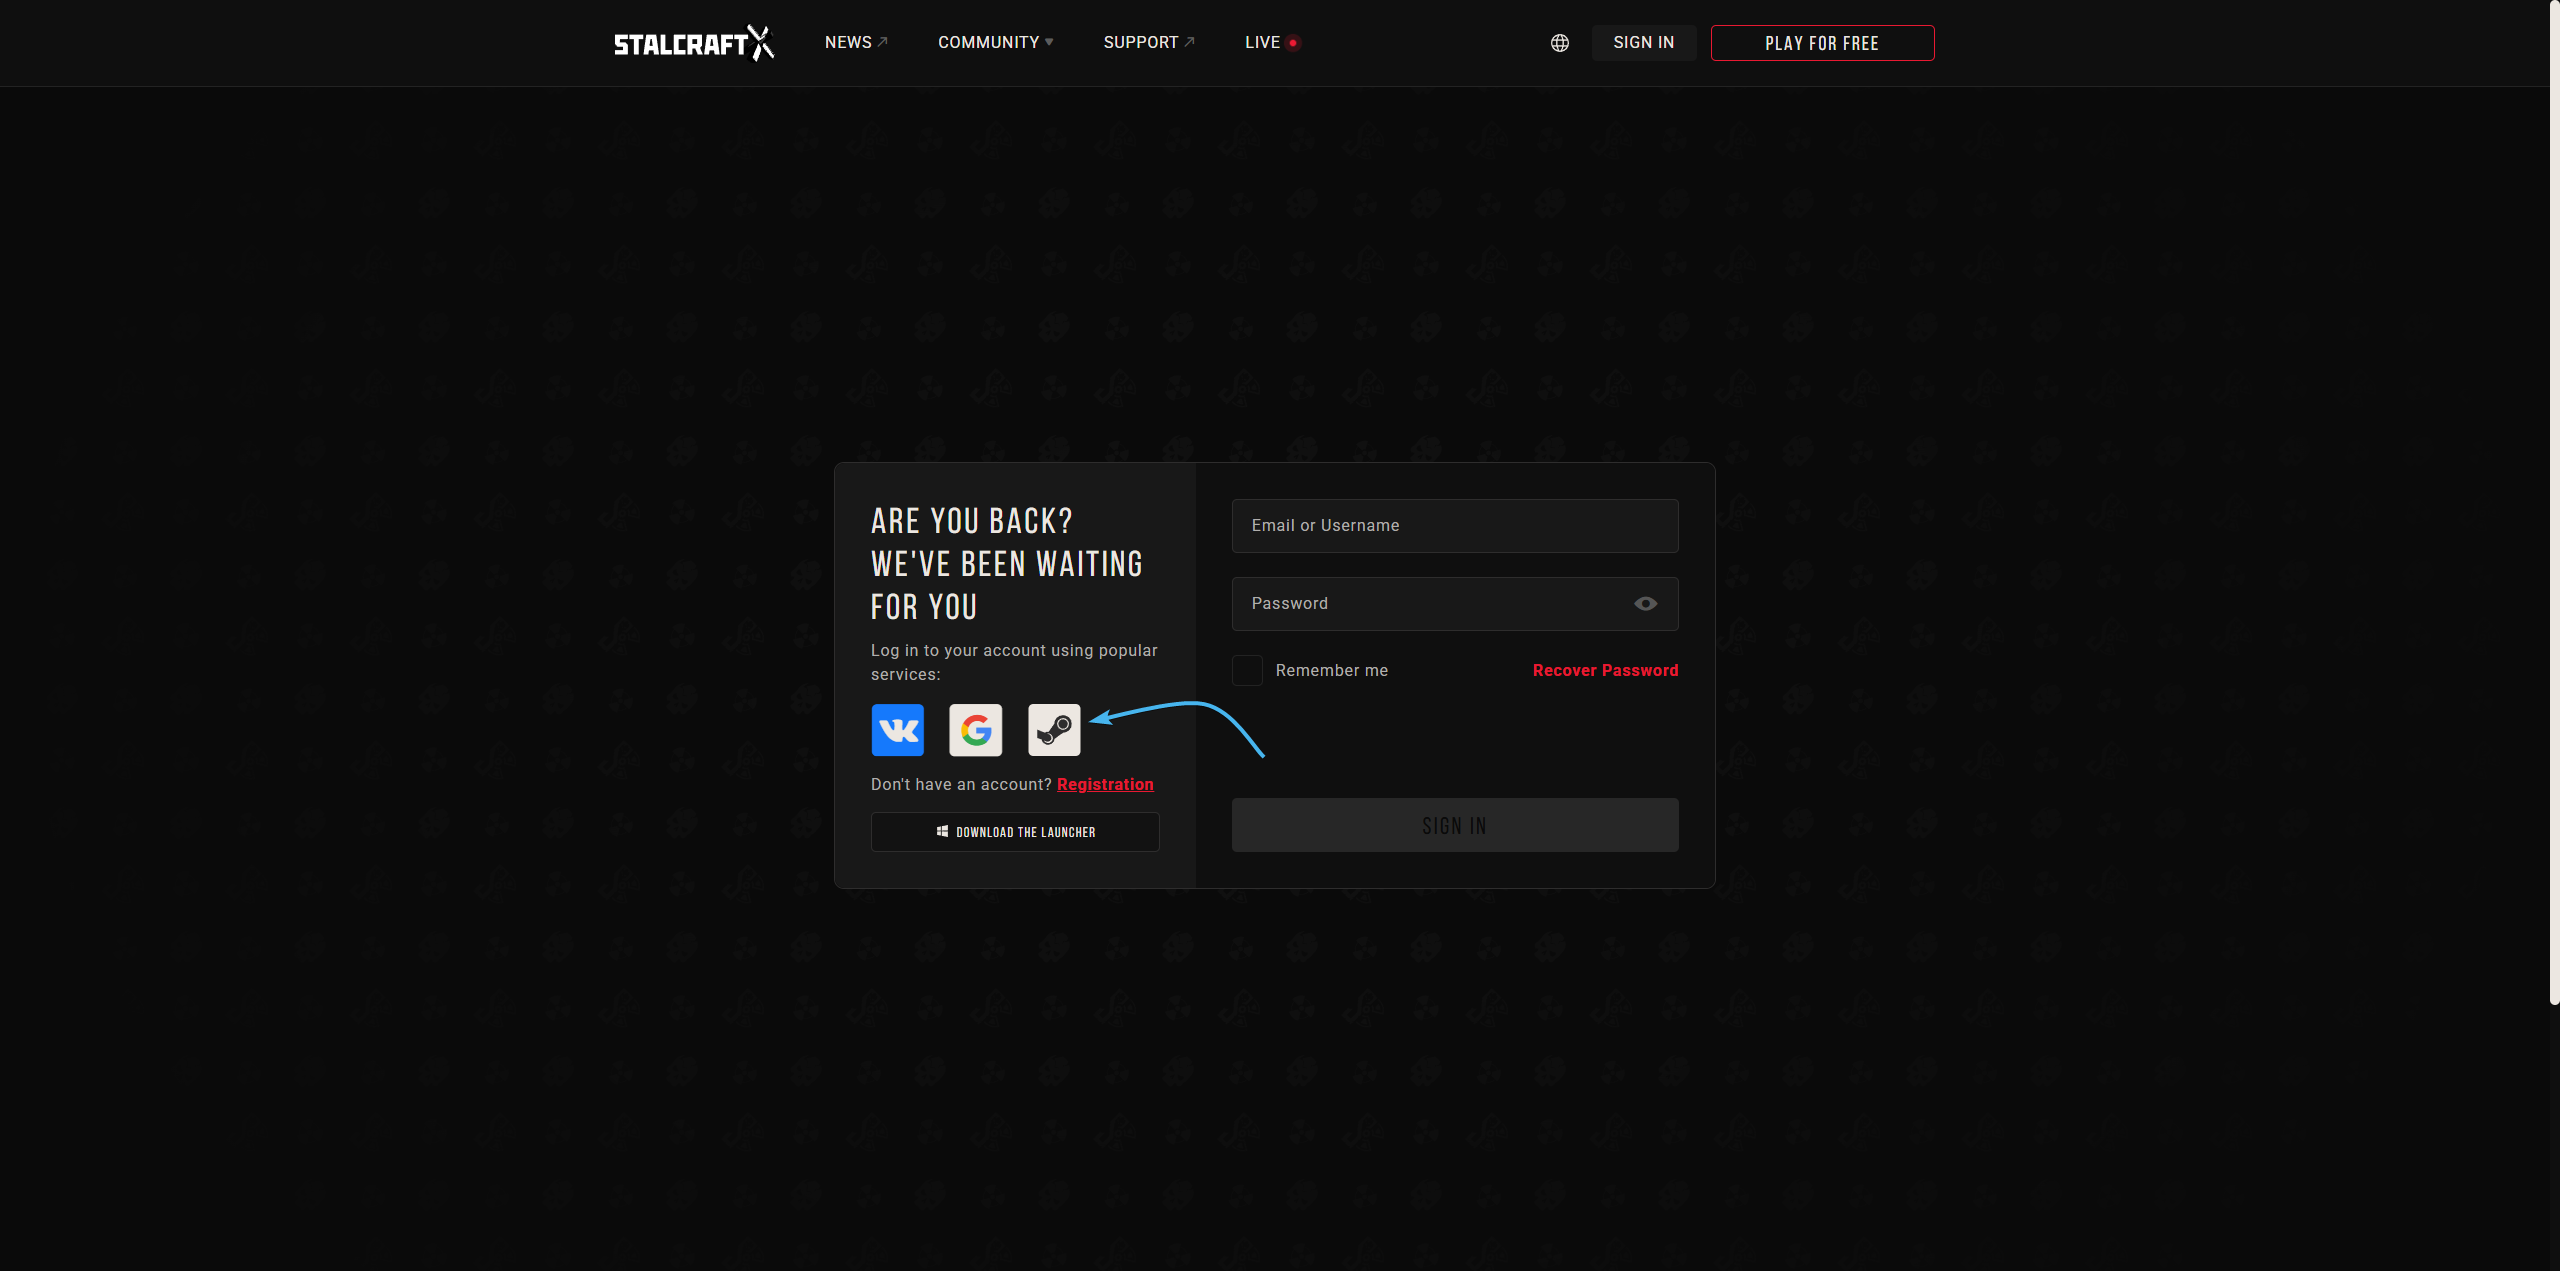
Task: Open the language globe icon
Action: pyautogui.click(x=1560, y=43)
